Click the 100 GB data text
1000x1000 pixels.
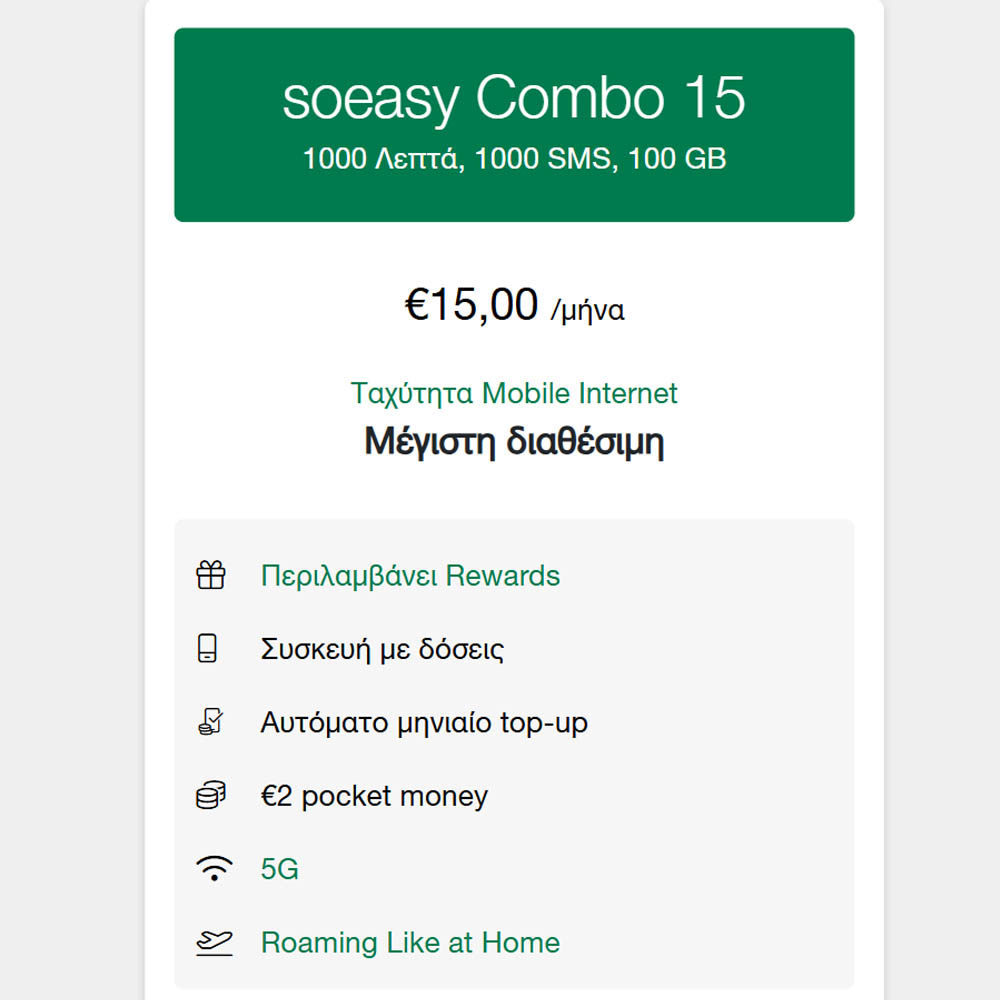(x=677, y=158)
